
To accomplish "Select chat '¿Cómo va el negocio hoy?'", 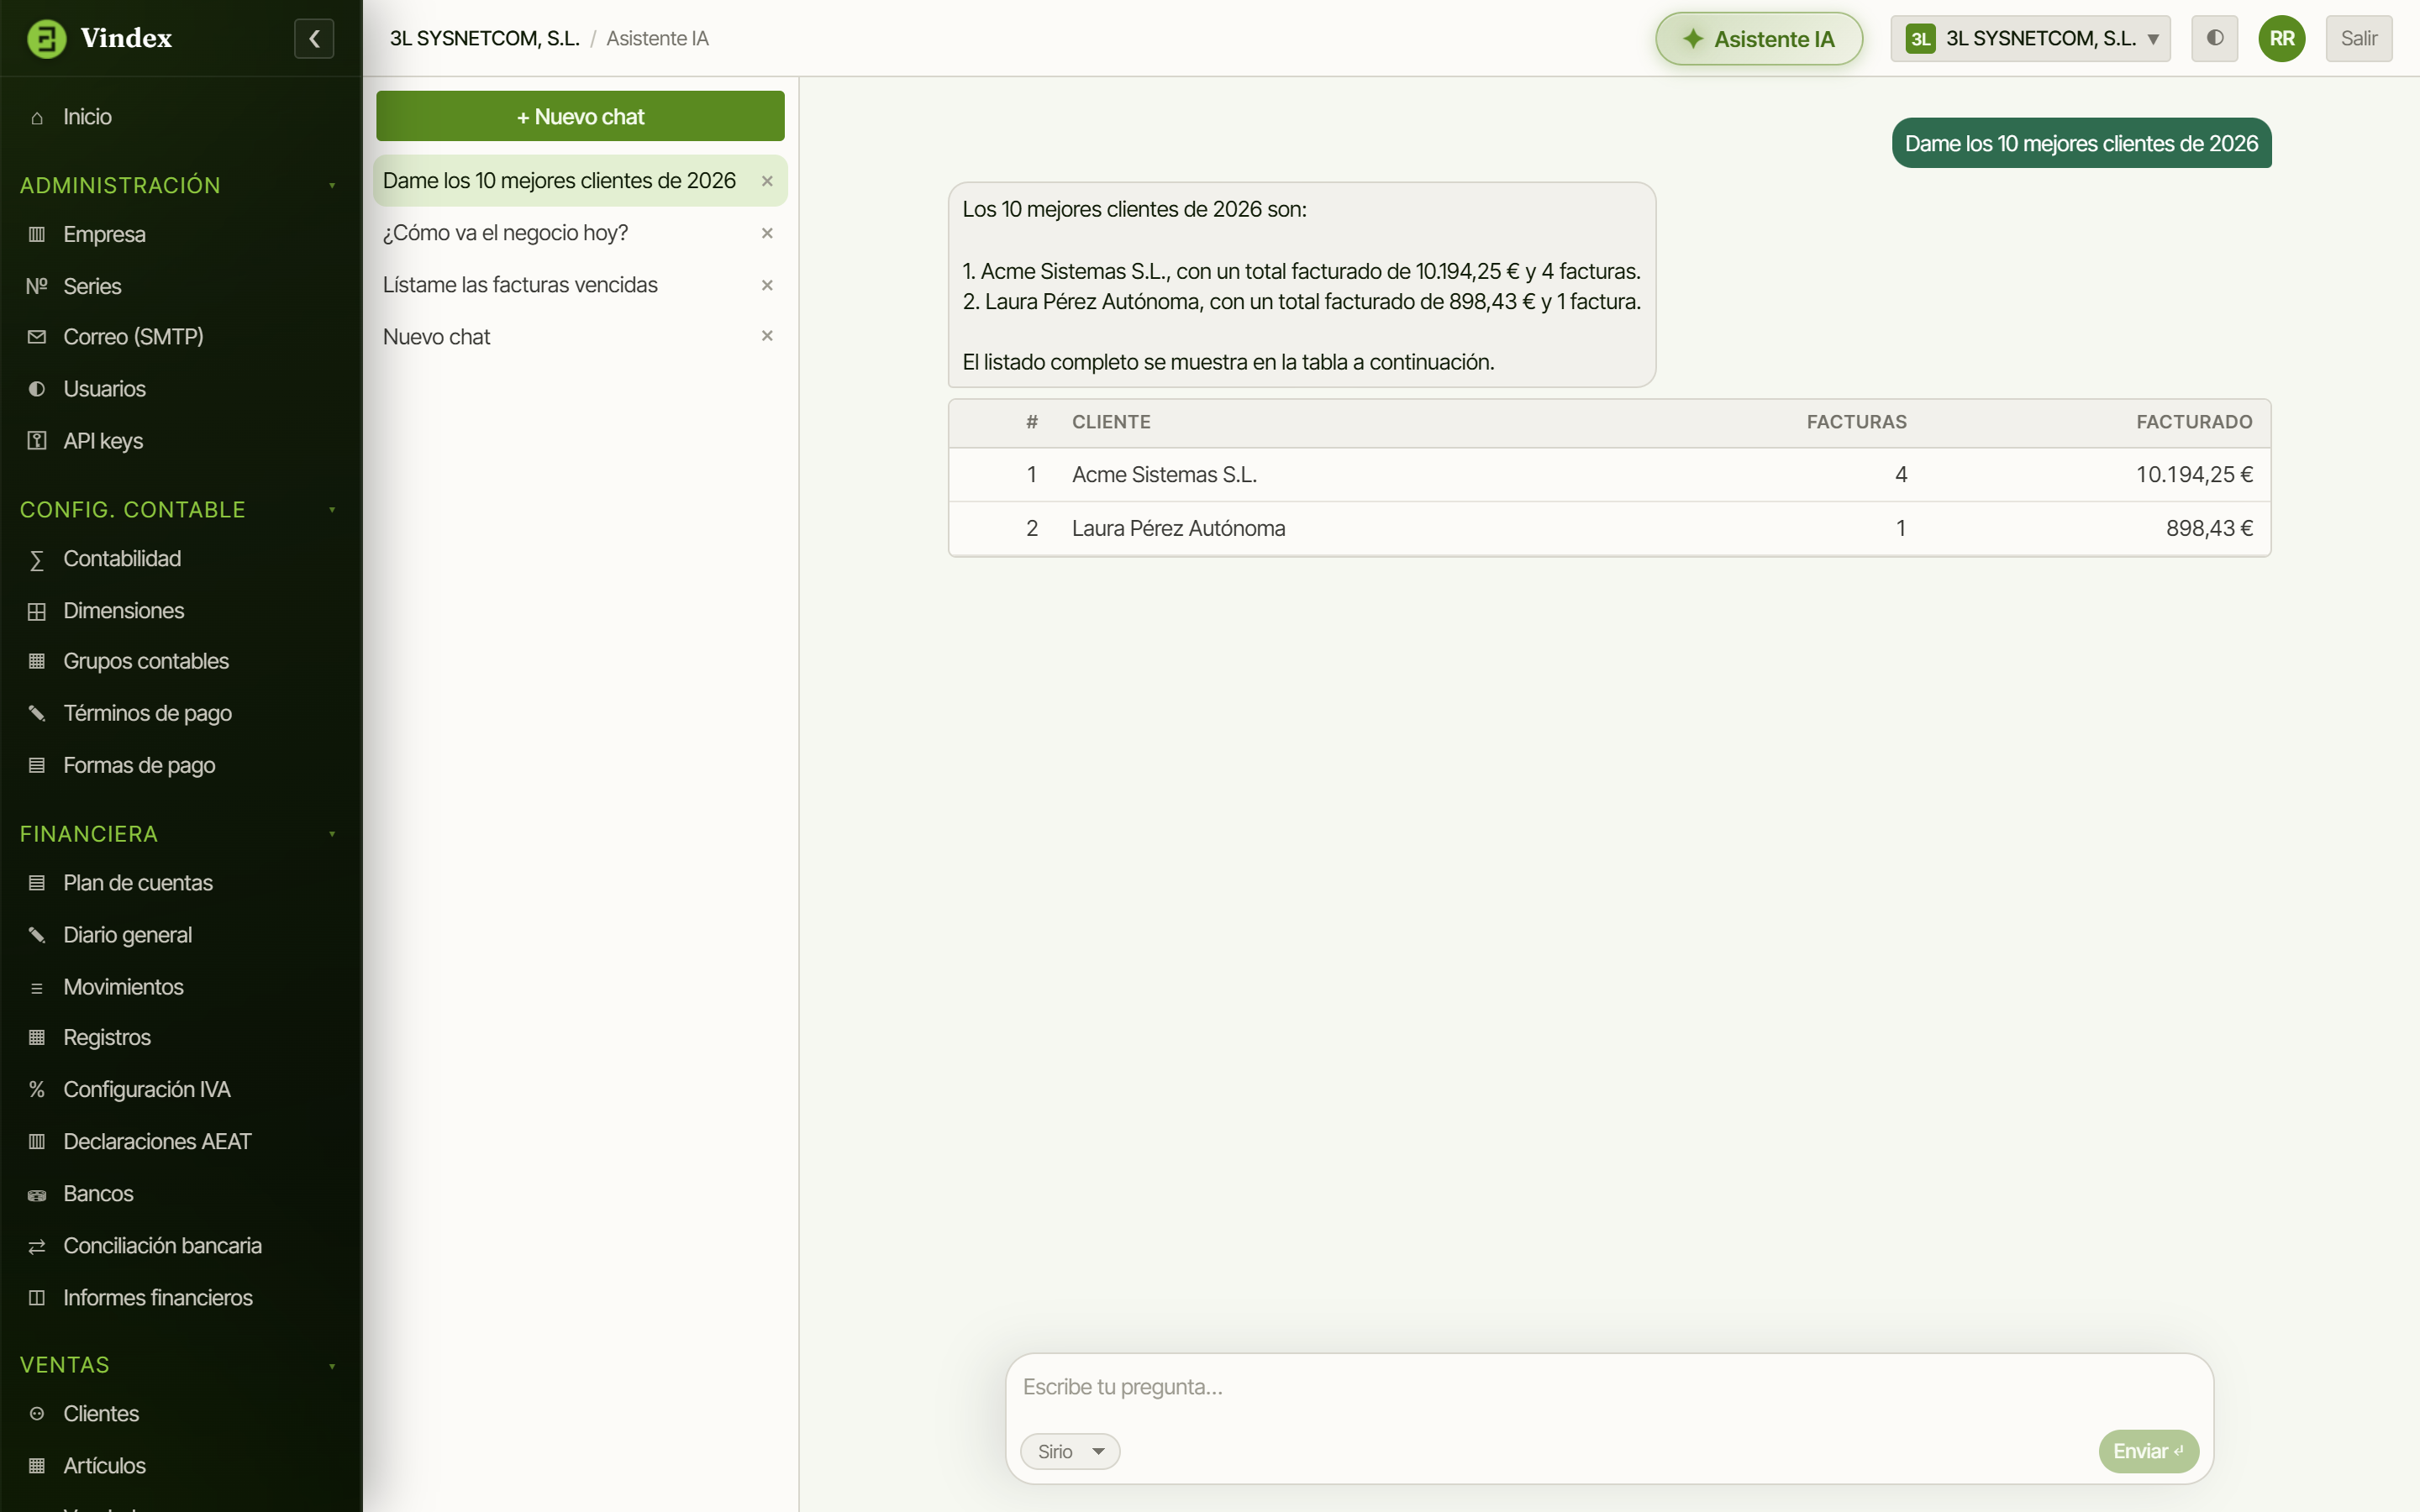I will click(505, 233).
